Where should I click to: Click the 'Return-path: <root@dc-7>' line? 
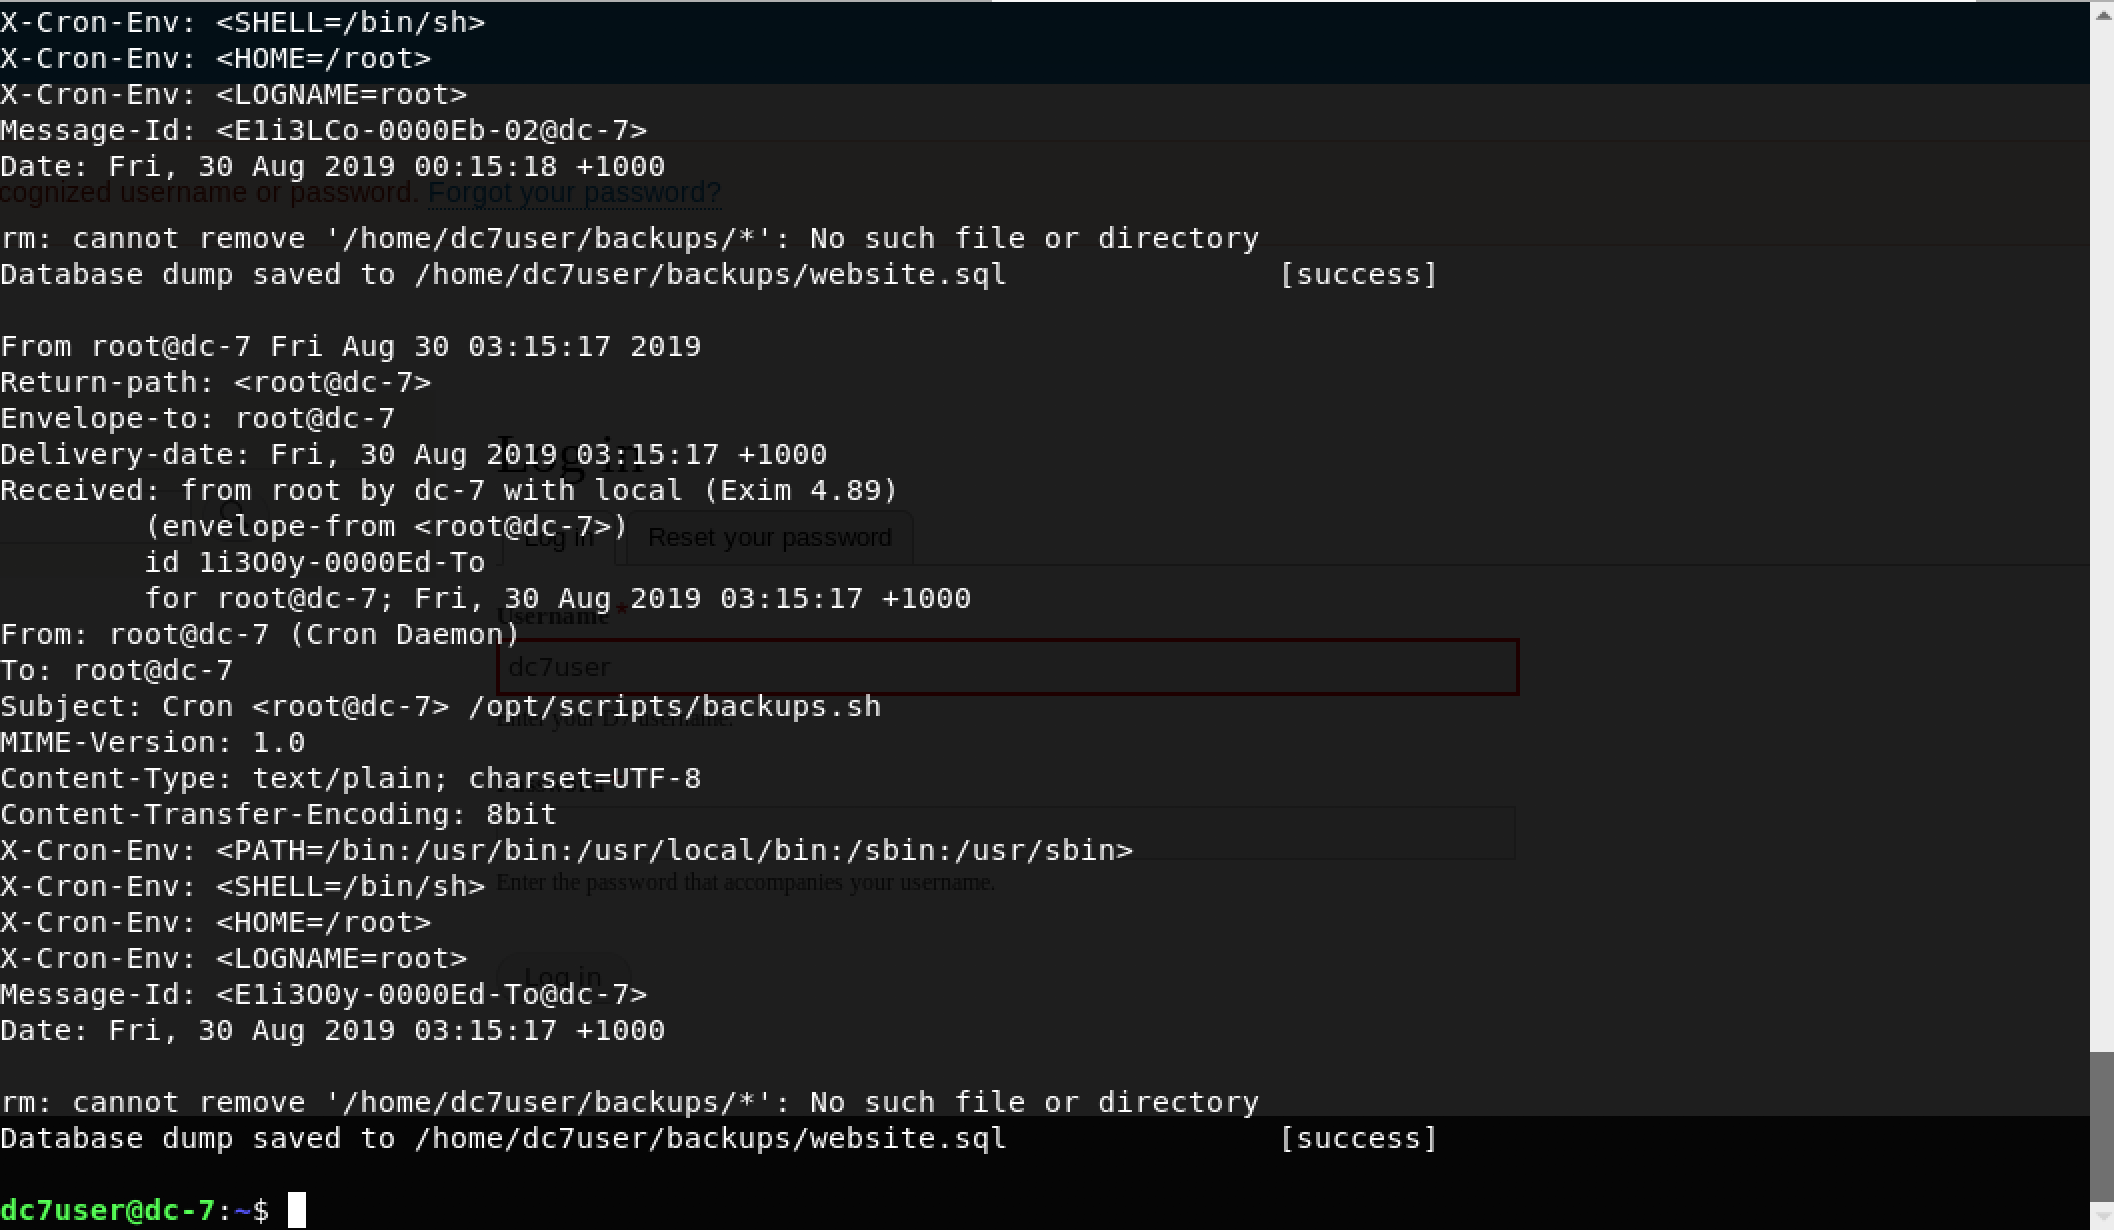[x=216, y=382]
